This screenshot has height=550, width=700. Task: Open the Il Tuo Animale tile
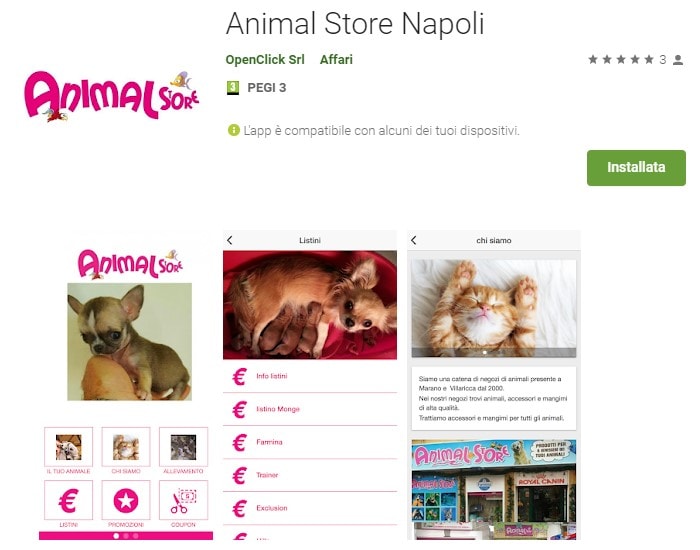pyautogui.click(x=68, y=447)
